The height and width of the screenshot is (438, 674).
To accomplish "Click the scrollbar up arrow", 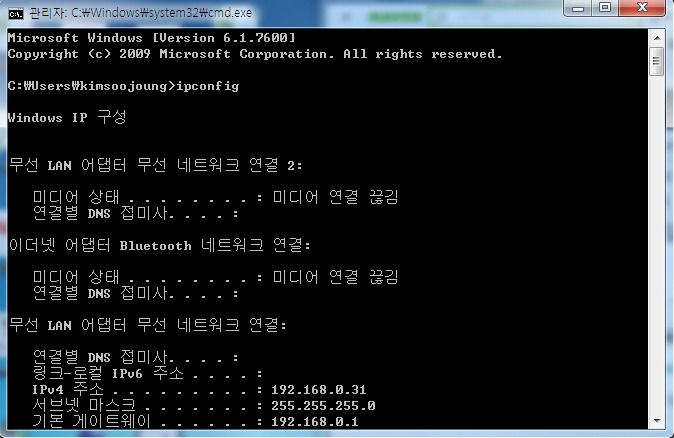I will coord(657,38).
